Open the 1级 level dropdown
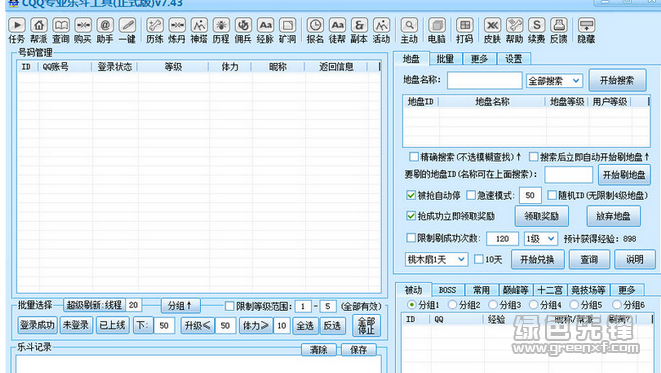Viewport: 661px width, 373px height. point(540,239)
